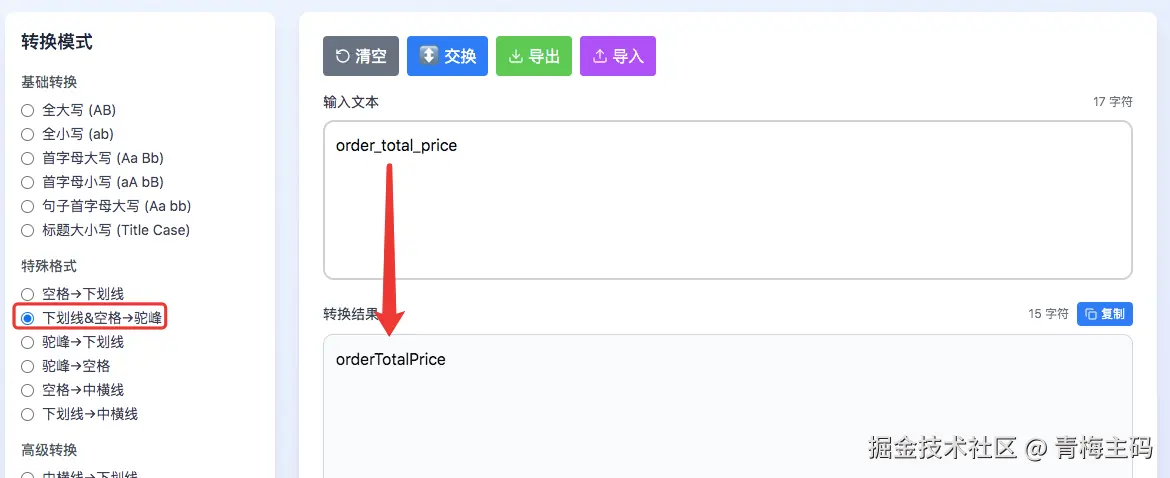Select 句子首字母大写 (Aa bb) option
The image size is (1170, 478).
coord(28,206)
